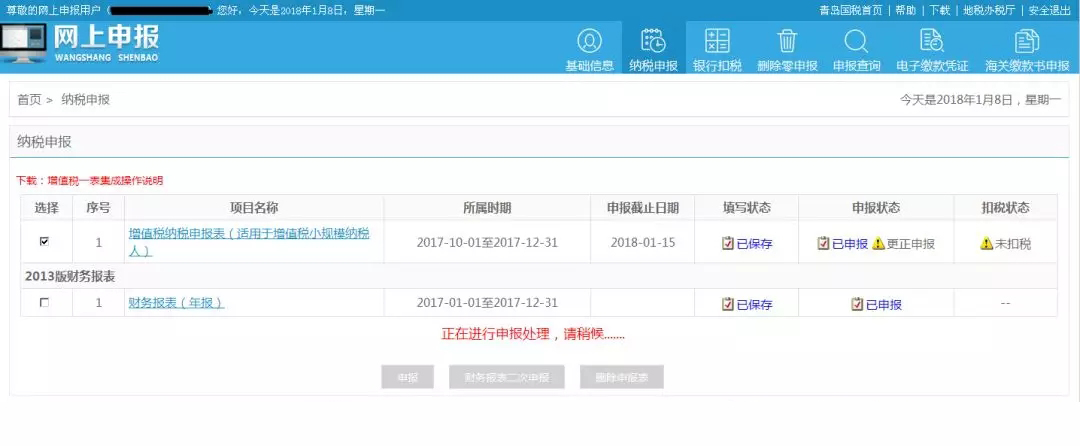The height and width of the screenshot is (446, 1080).
Task: Open 银行扣税 calculator icon
Action: pos(717,41)
